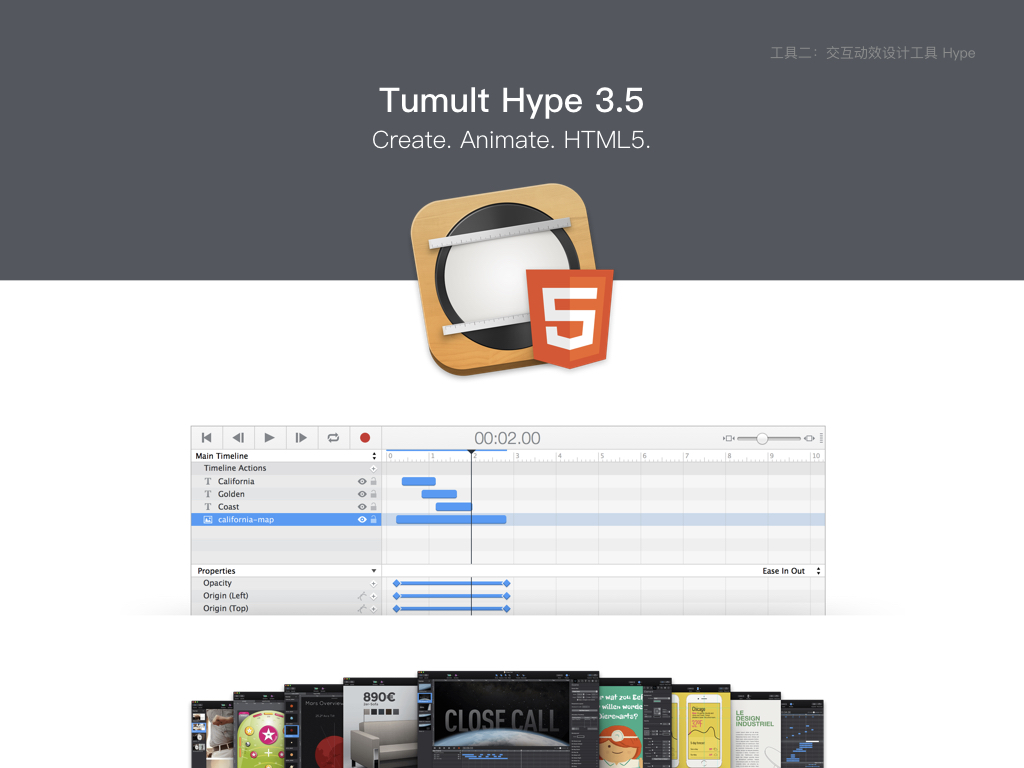Image resolution: width=1024 pixels, height=768 pixels.
Task: Click the text icon of the Coast layer
Action: pyautogui.click(x=208, y=507)
